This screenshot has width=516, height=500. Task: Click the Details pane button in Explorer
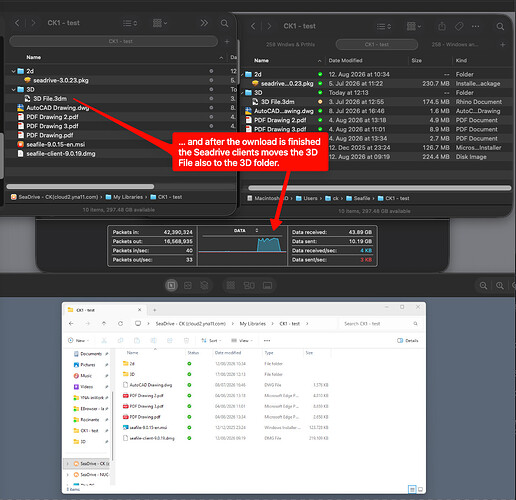[x=408, y=340]
